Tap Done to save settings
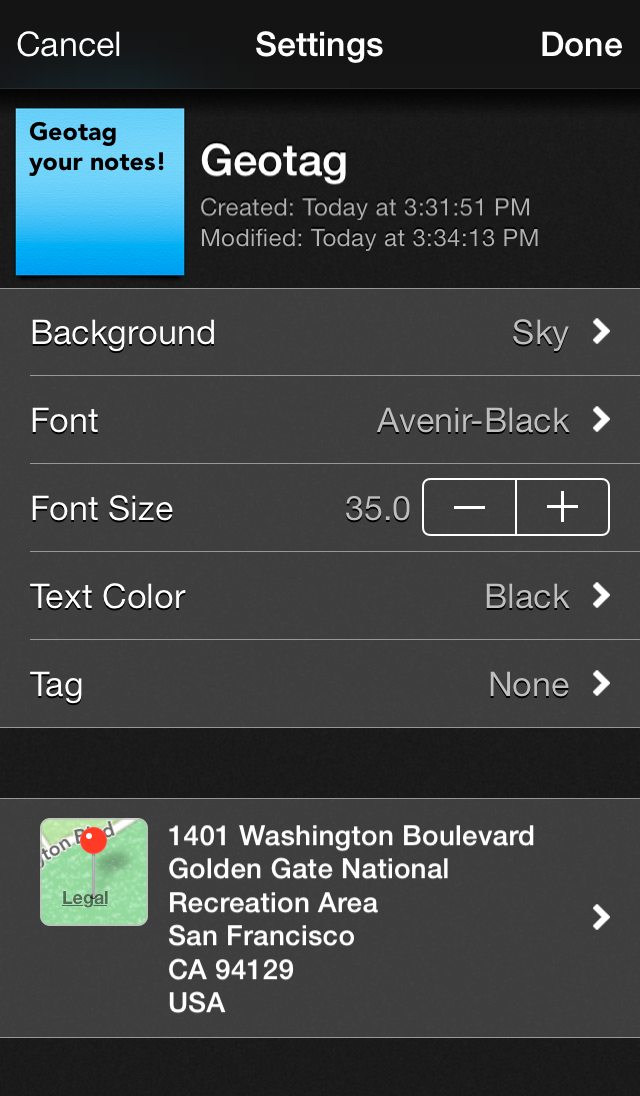 coord(581,45)
